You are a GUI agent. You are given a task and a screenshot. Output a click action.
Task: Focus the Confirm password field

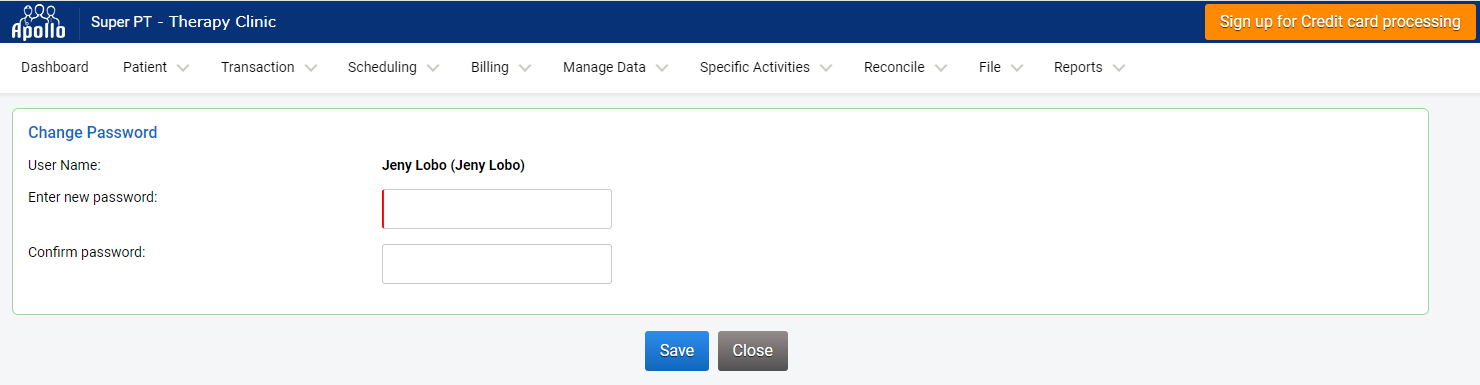[x=497, y=264]
